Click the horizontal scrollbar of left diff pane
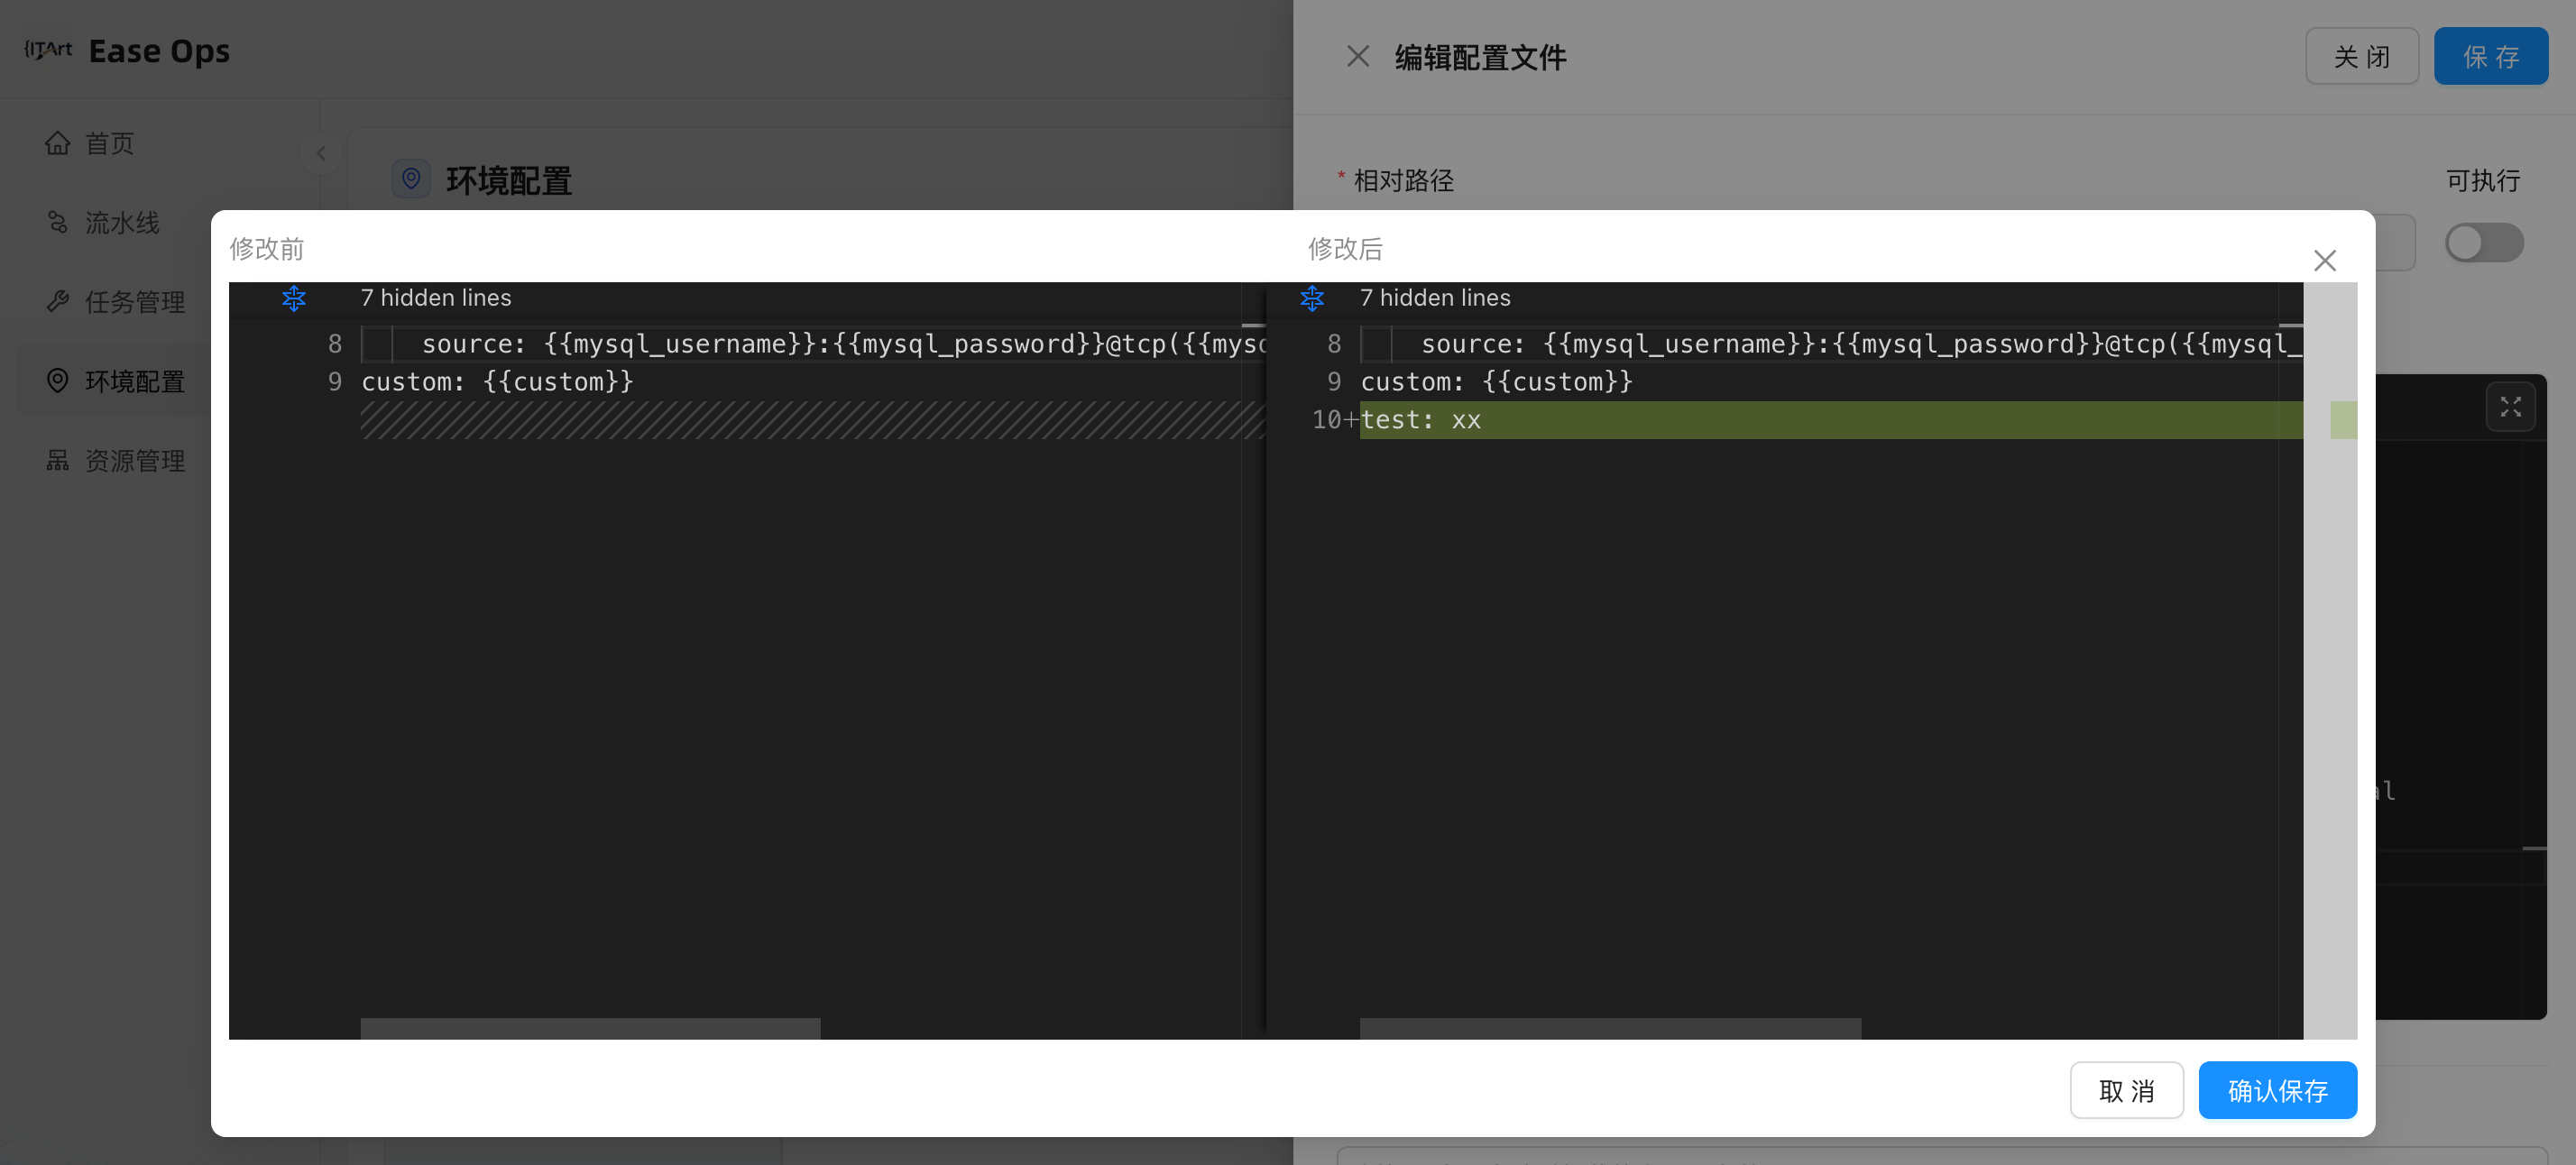This screenshot has width=2576, height=1165. coord(590,1028)
